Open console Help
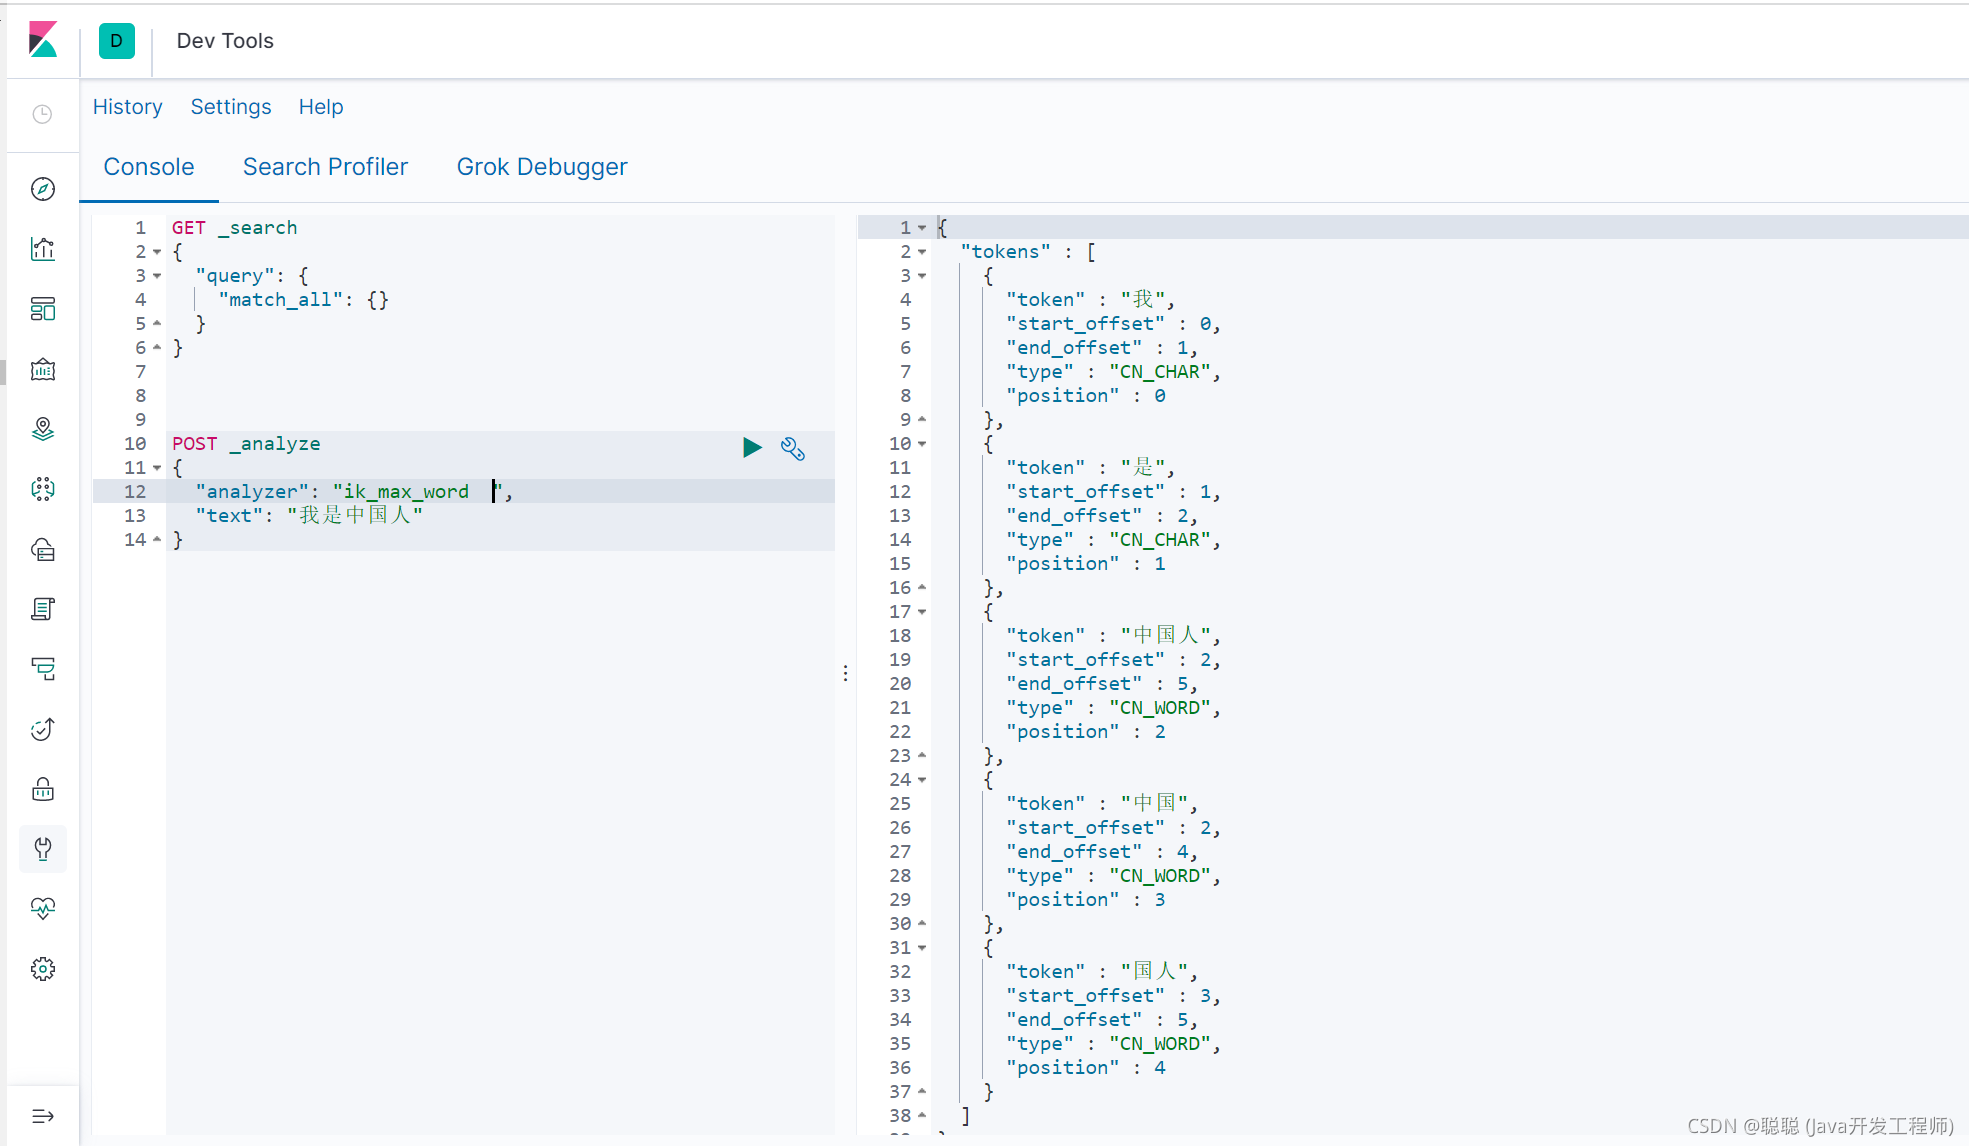This screenshot has height=1146, width=1969. [x=321, y=107]
